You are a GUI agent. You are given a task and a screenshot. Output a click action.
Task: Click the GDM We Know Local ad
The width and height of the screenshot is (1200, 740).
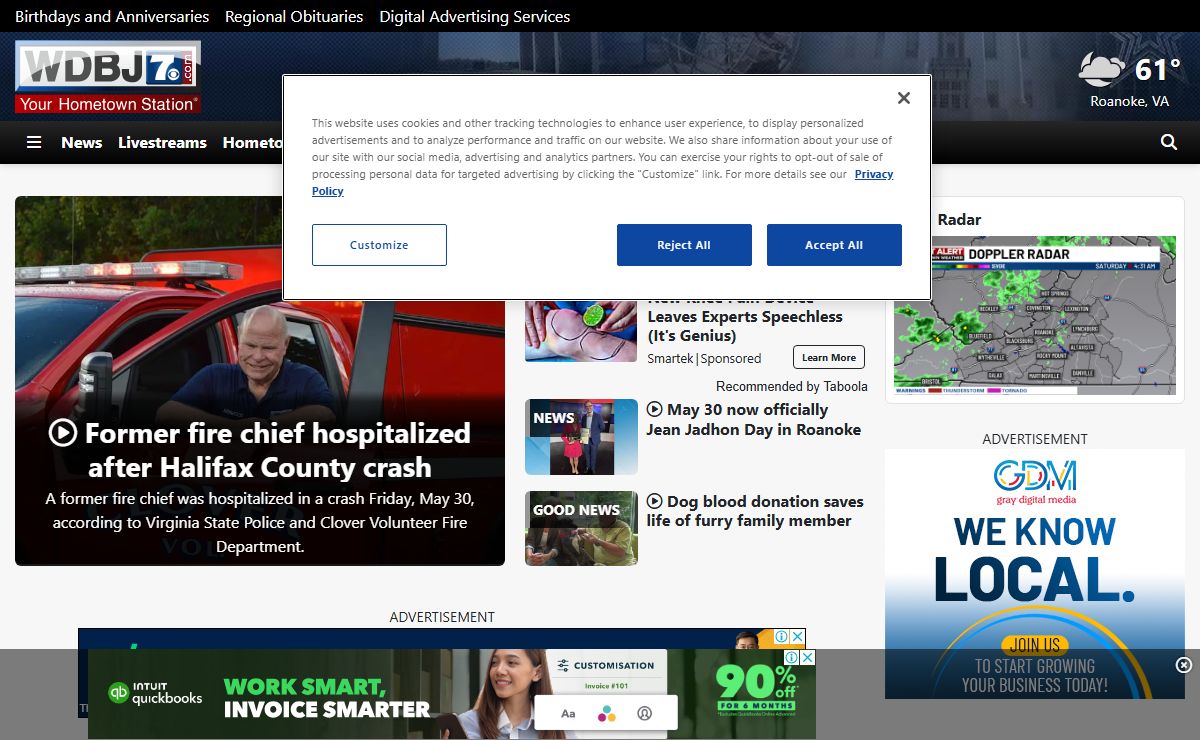(x=1035, y=574)
